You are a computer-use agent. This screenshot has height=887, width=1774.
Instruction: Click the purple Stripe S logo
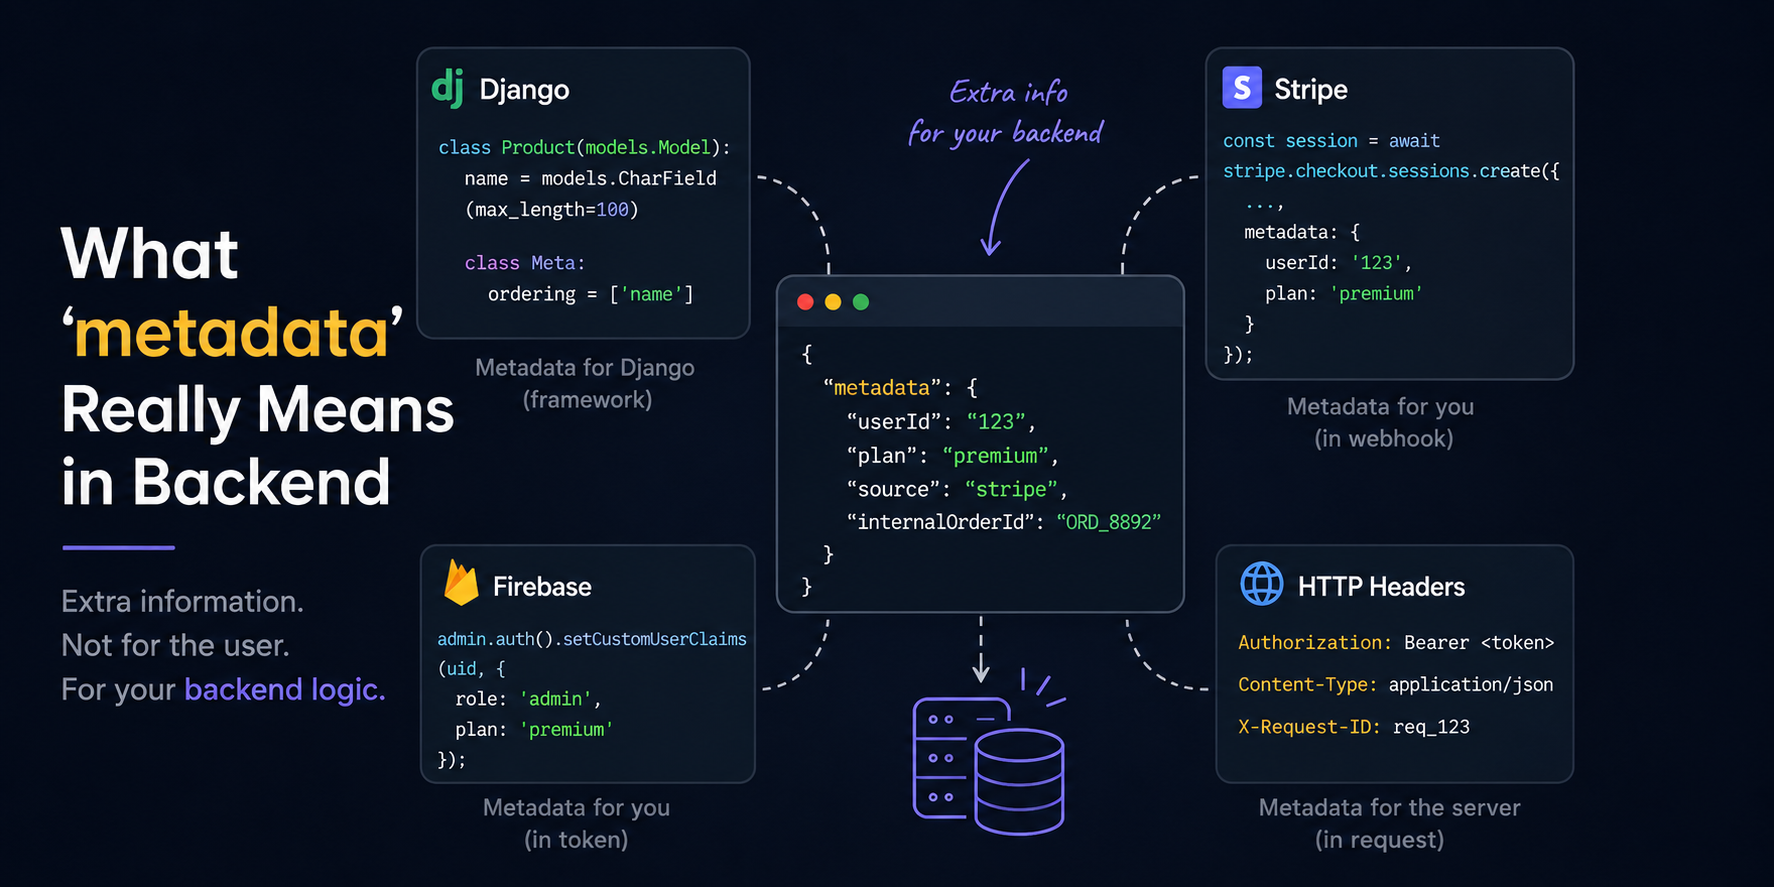pyautogui.click(x=1242, y=88)
